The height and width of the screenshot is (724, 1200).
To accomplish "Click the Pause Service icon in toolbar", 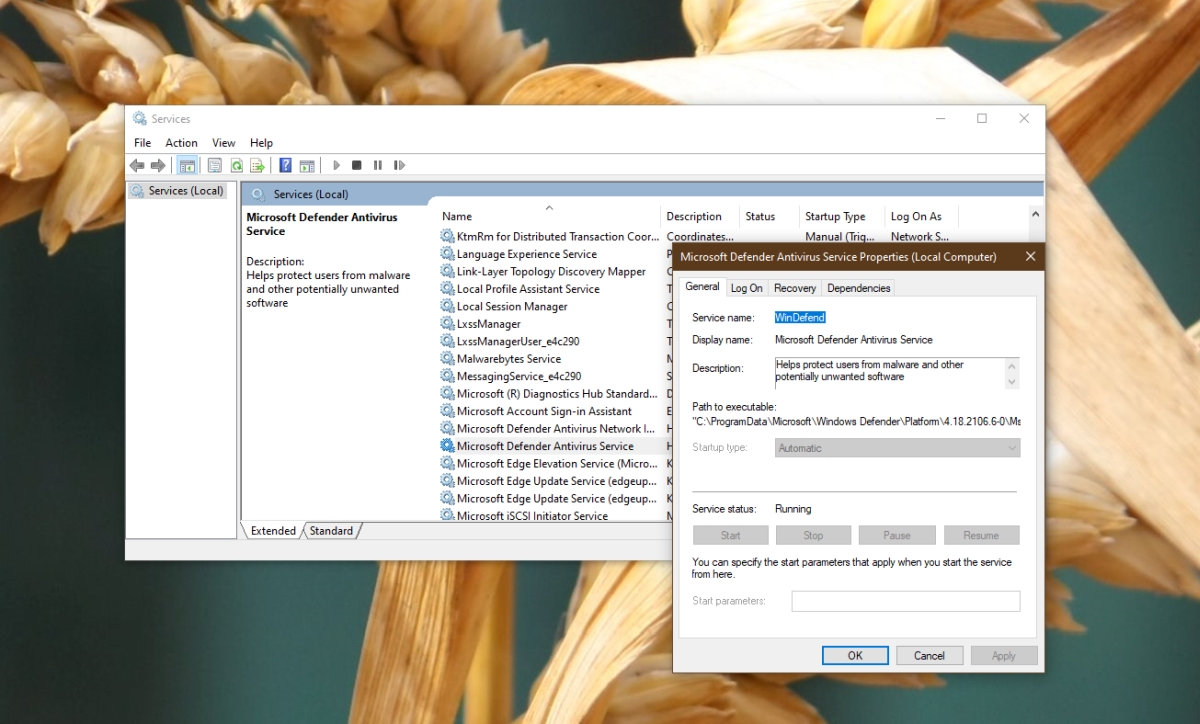I will [378, 165].
